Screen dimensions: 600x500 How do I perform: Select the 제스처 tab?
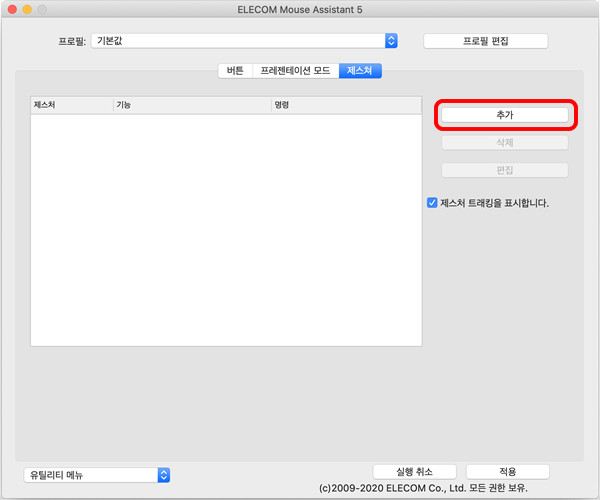(x=360, y=71)
